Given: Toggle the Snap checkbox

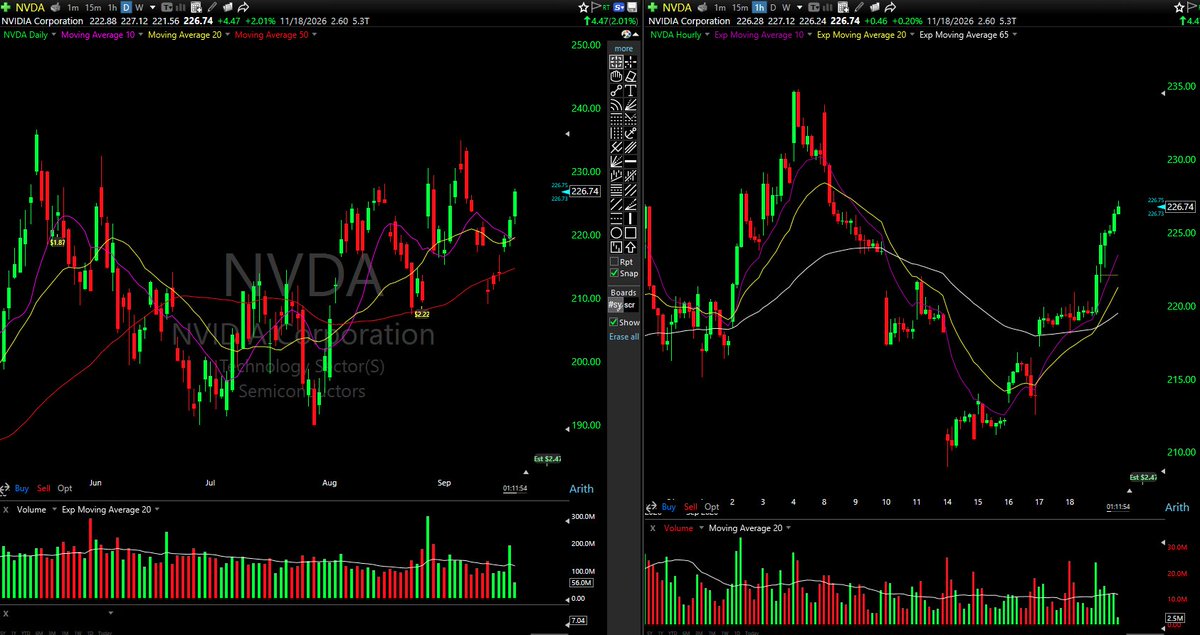Looking at the screenshot, I should coord(614,273).
